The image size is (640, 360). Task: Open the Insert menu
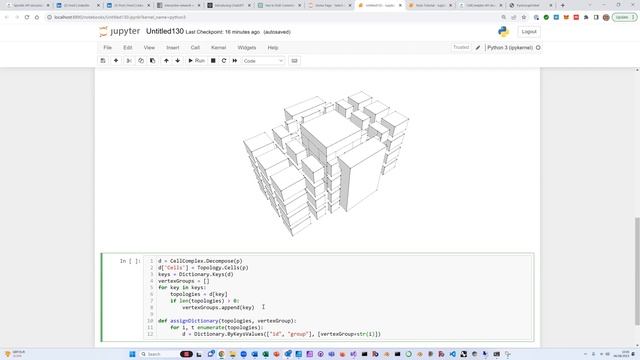point(173,48)
